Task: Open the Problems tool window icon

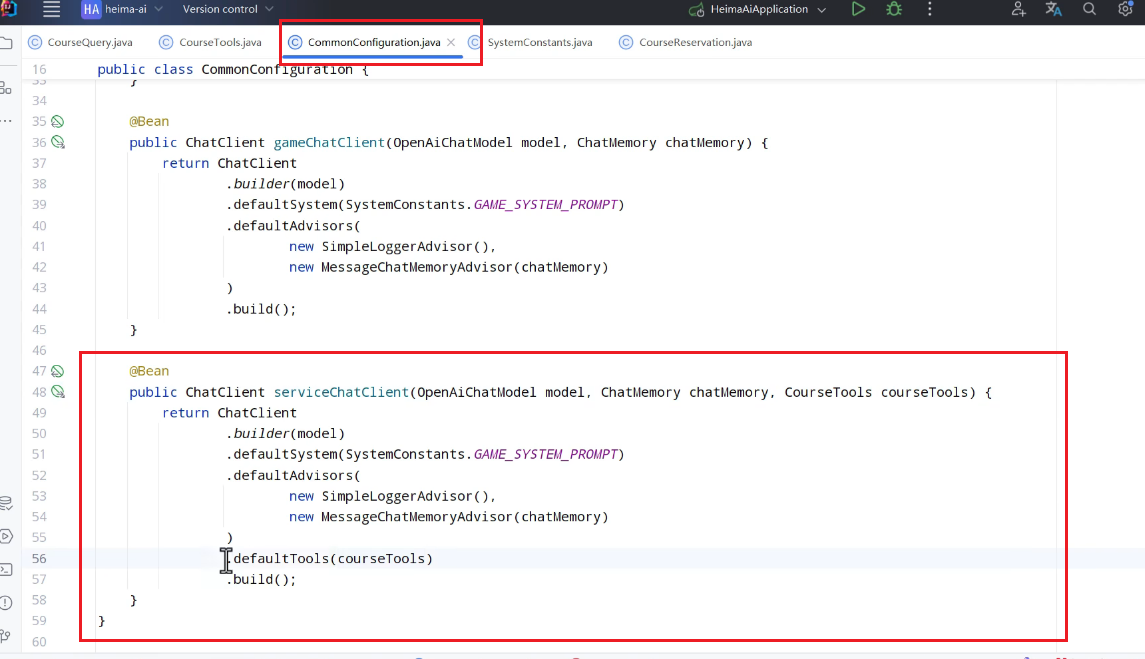Action: 7,603
